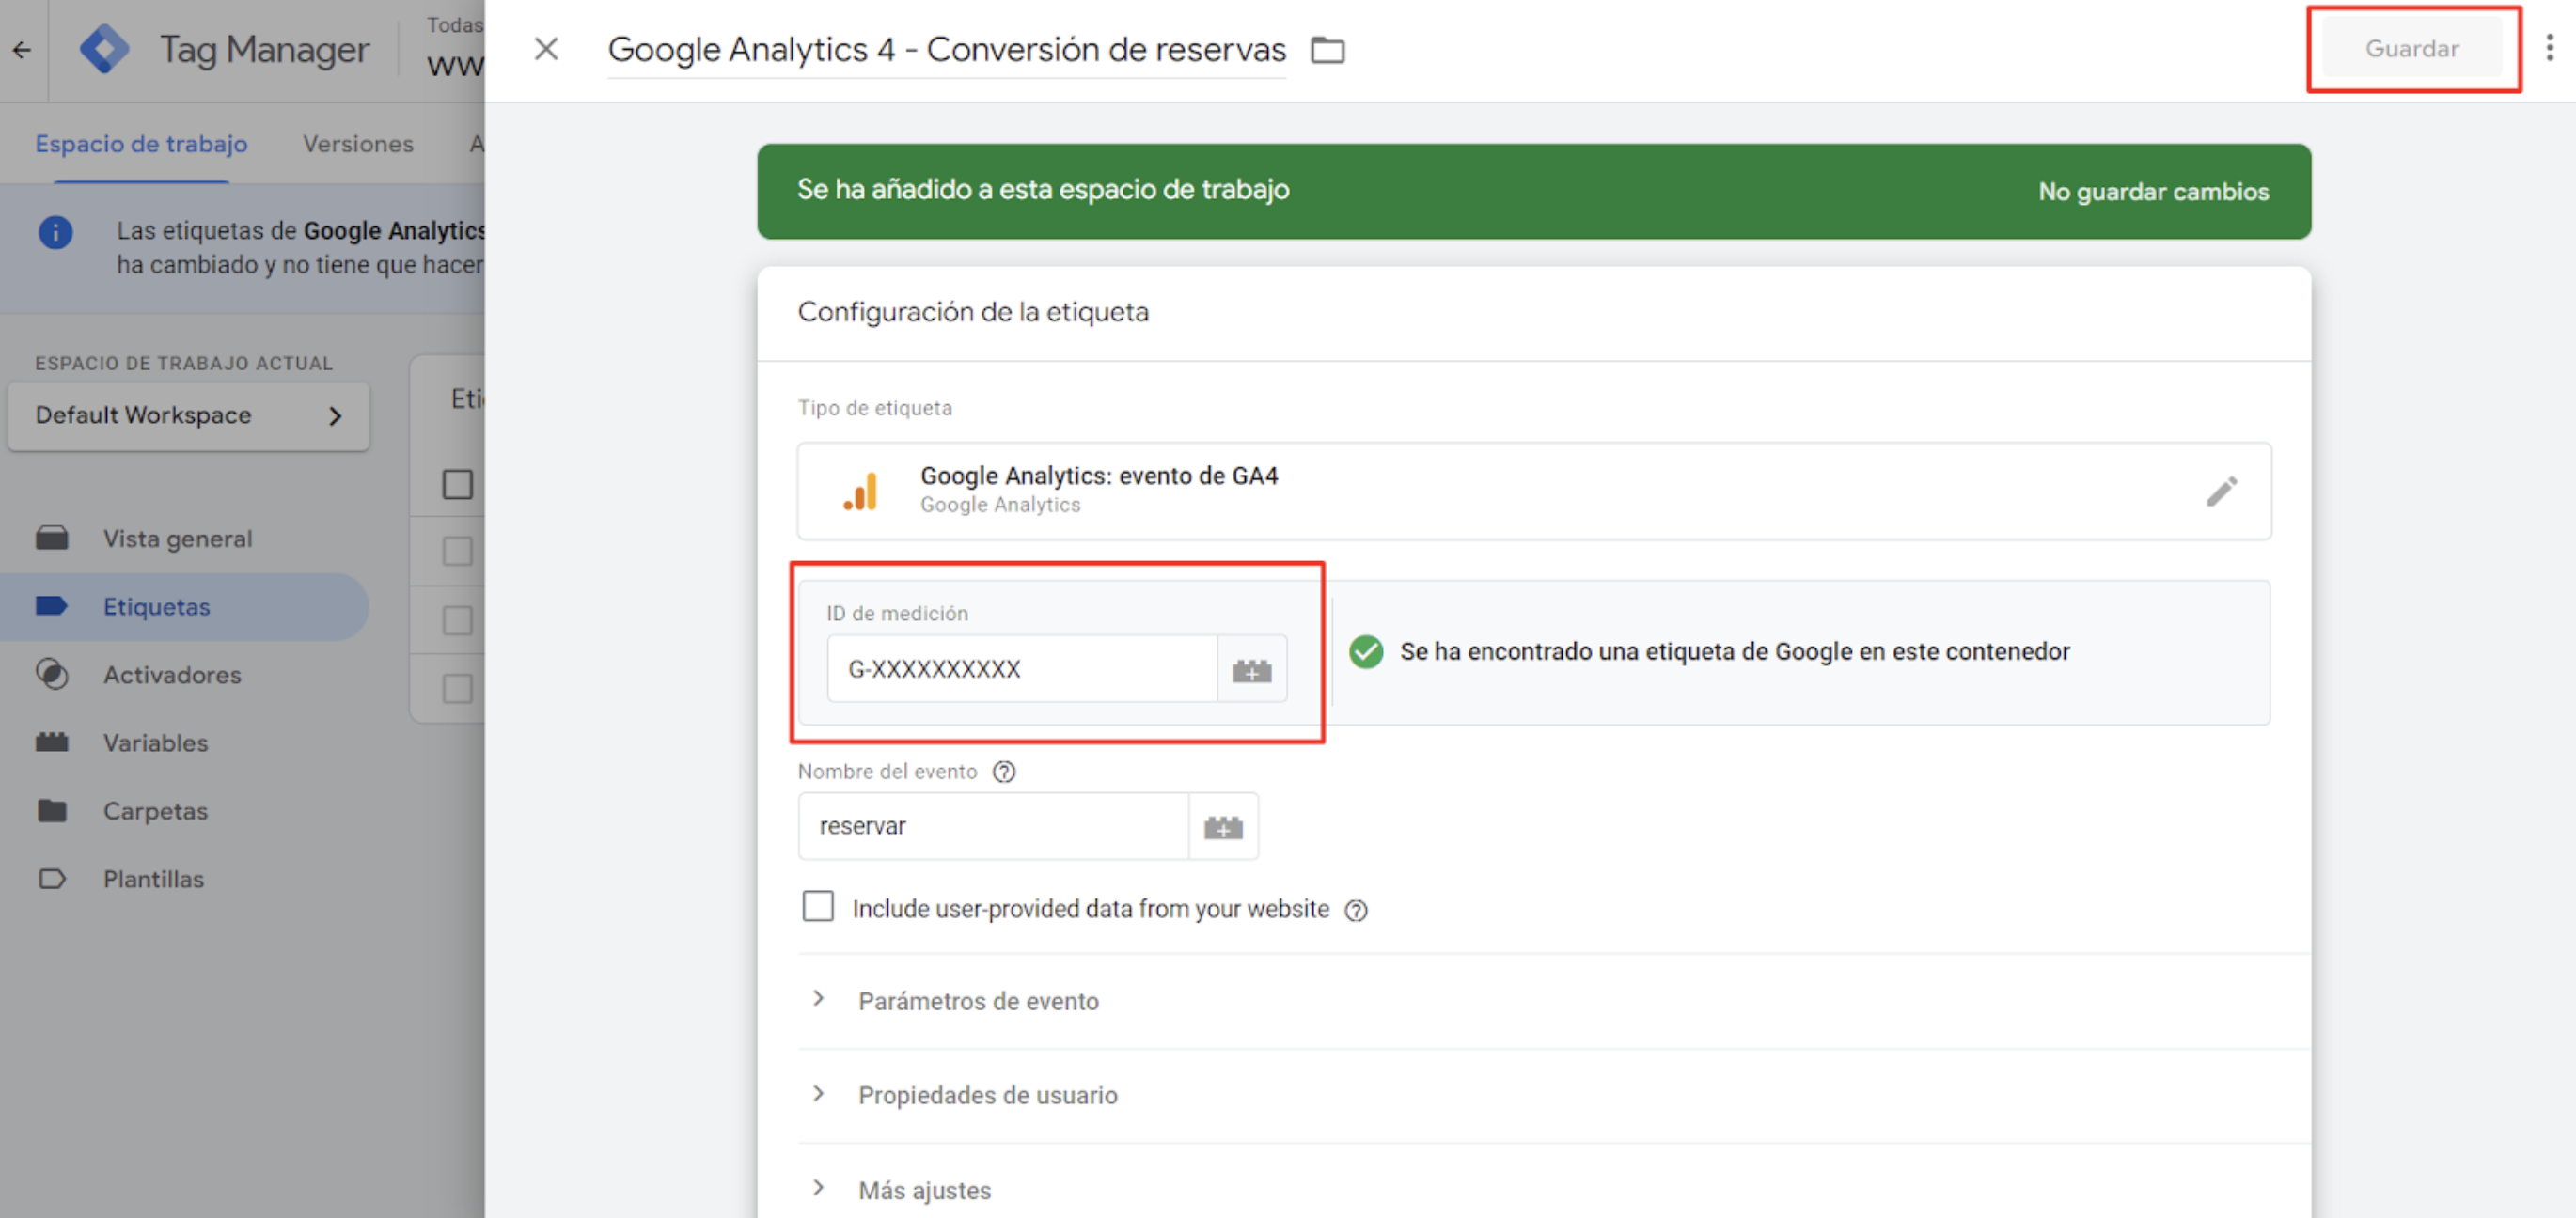Click variable picker icon beside reservar field
The width and height of the screenshot is (2576, 1218).
click(1223, 826)
